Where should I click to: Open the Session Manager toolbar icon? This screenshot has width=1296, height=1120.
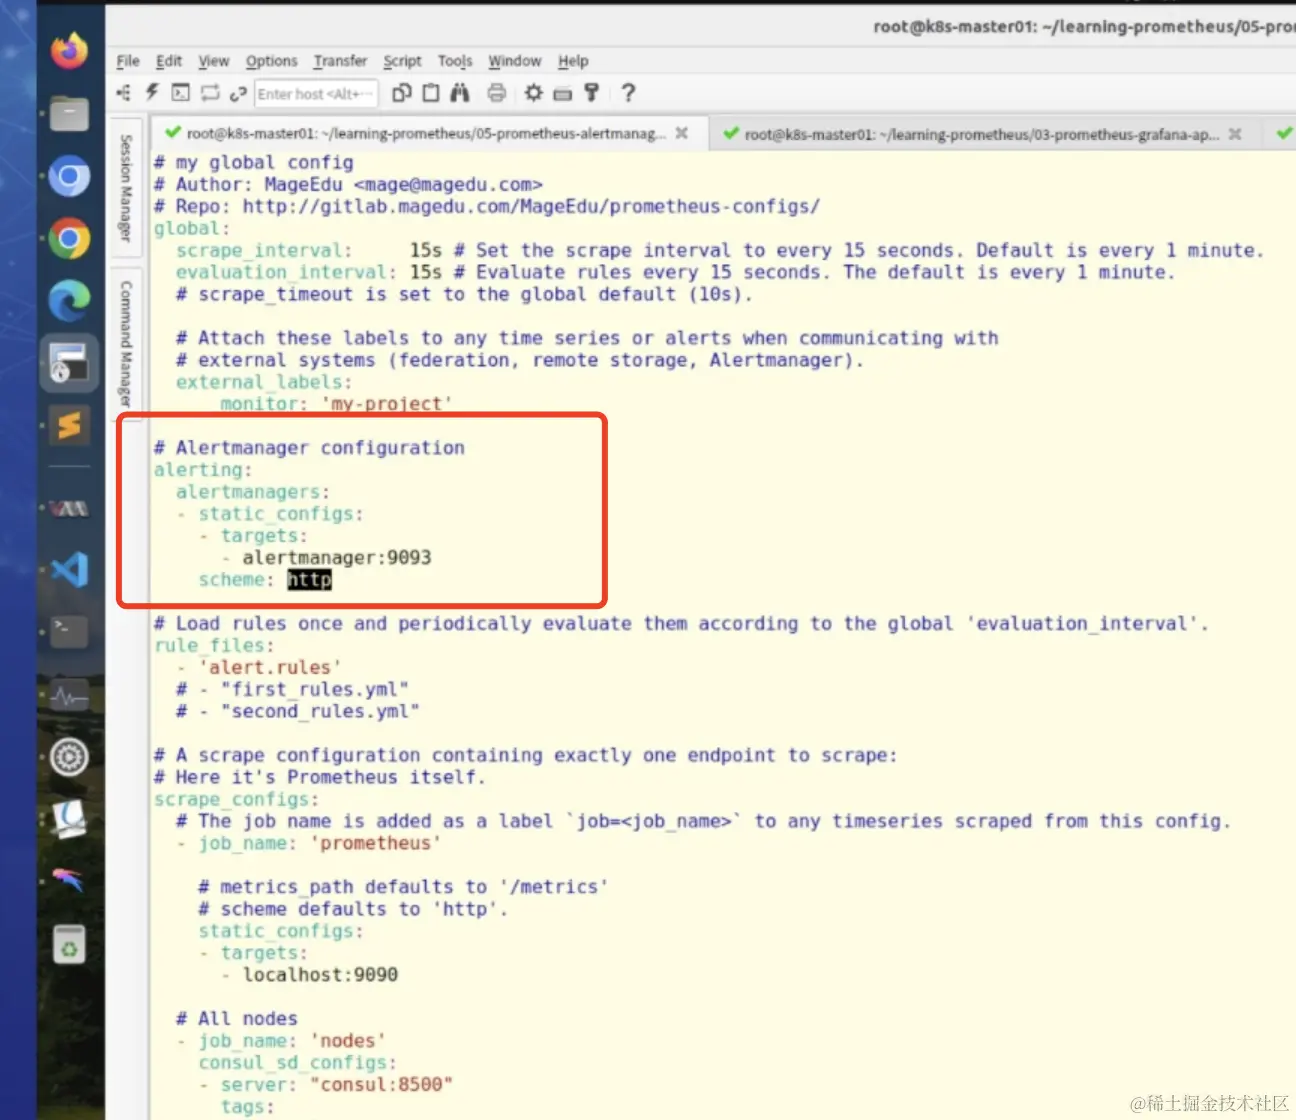click(x=124, y=93)
